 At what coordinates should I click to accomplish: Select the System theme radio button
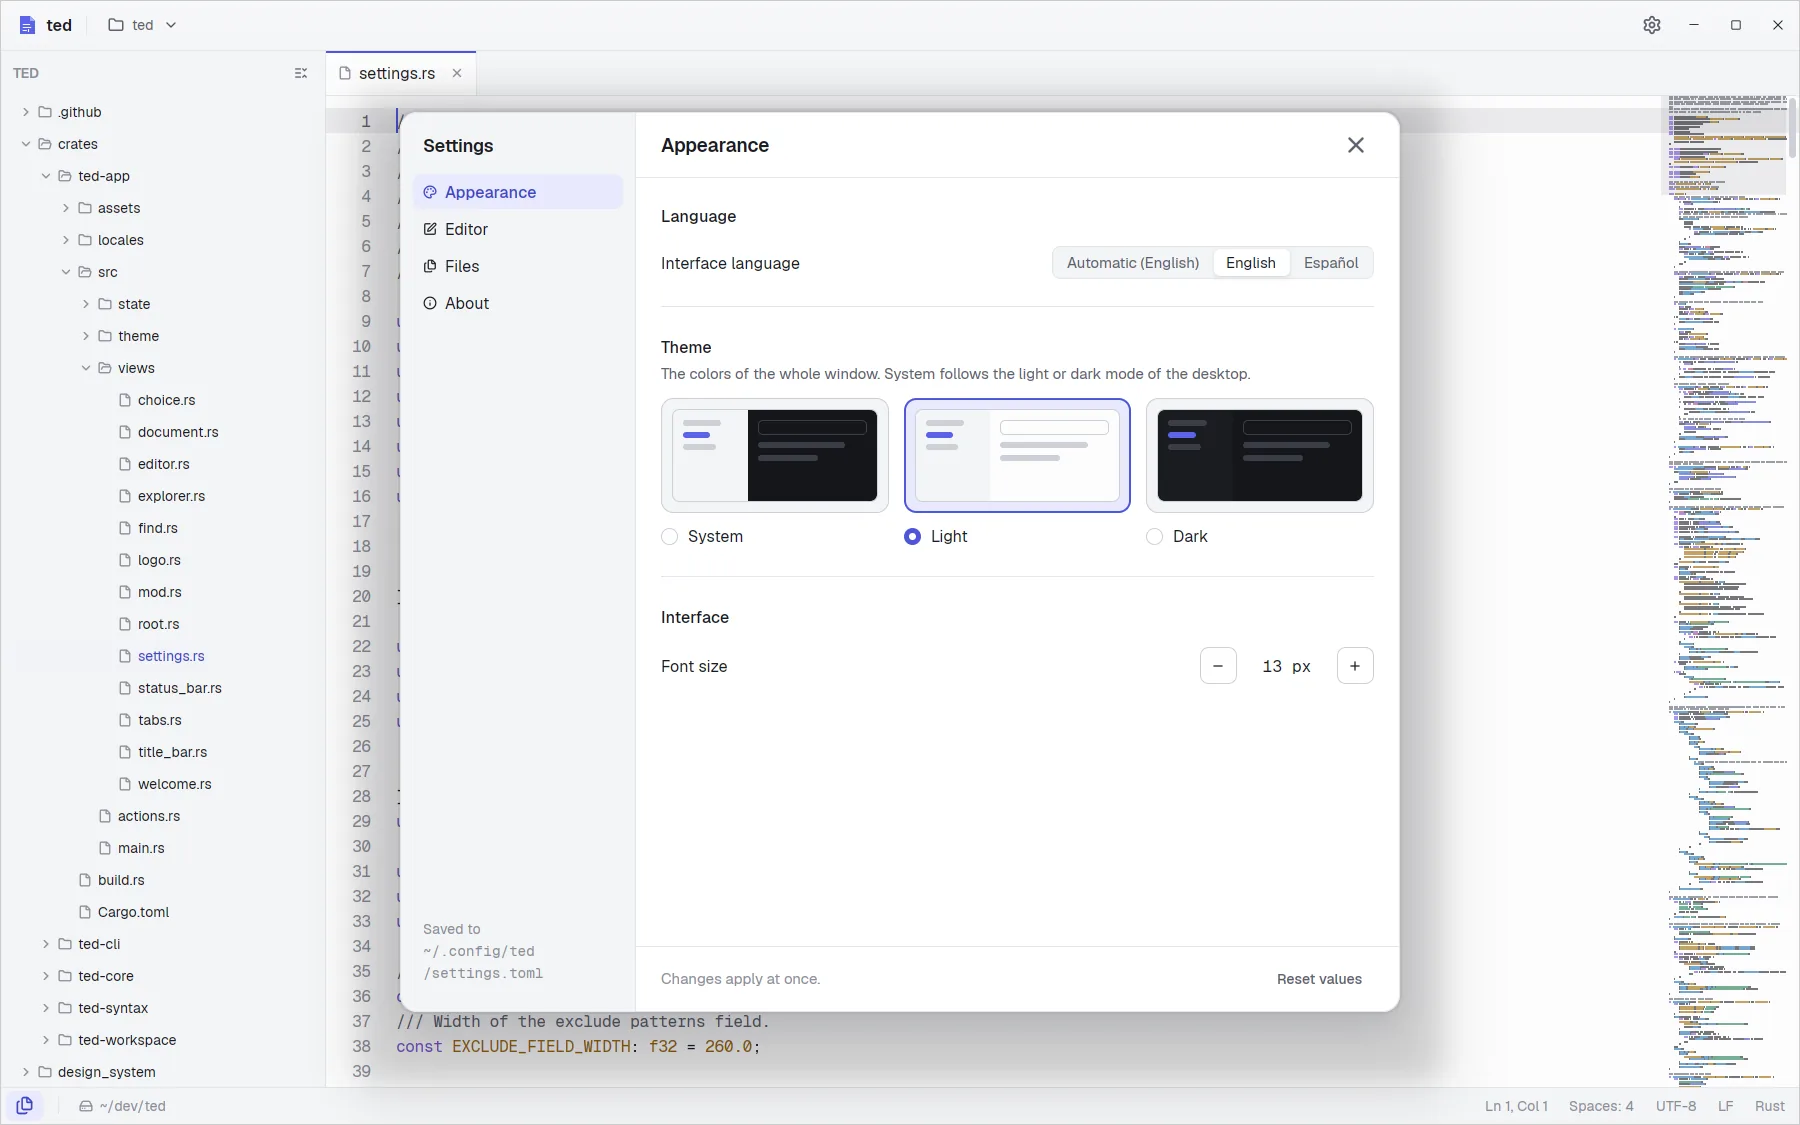[670, 537]
